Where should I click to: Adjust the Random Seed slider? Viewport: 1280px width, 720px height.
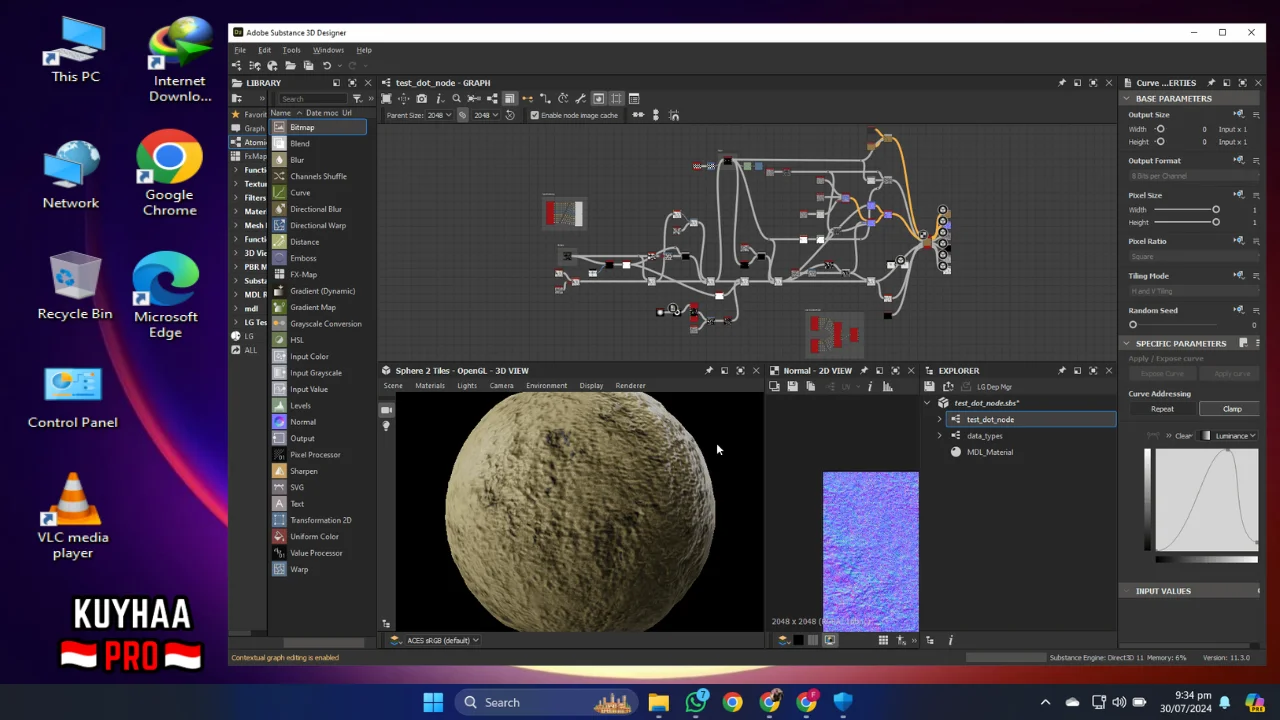click(x=1176, y=325)
